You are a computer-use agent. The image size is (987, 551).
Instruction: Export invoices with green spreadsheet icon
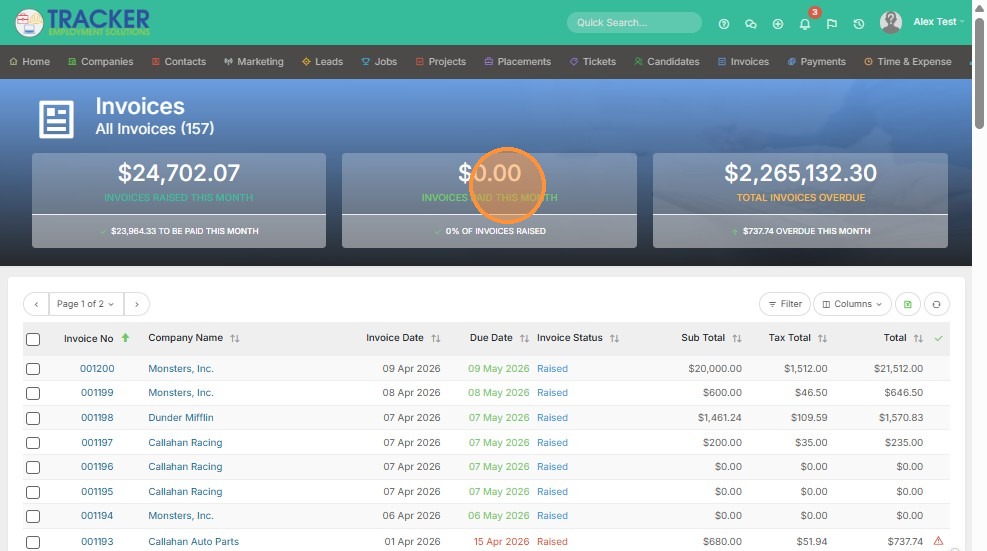tap(908, 304)
